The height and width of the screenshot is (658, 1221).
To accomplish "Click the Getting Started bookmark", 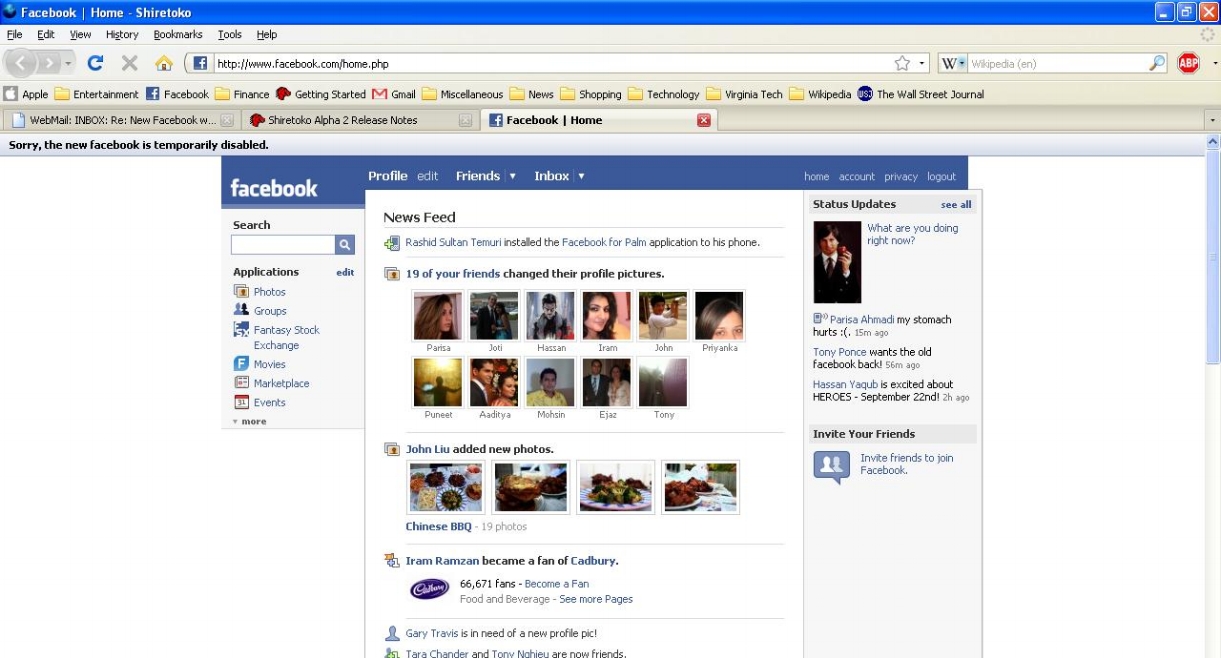I will (x=321, y=94).
